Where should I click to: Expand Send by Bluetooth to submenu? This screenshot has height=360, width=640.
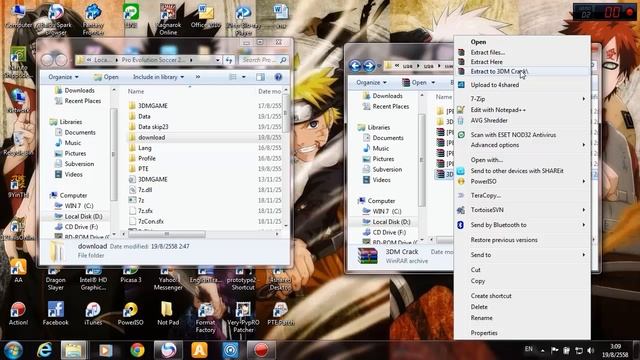(x=522, y=225)
